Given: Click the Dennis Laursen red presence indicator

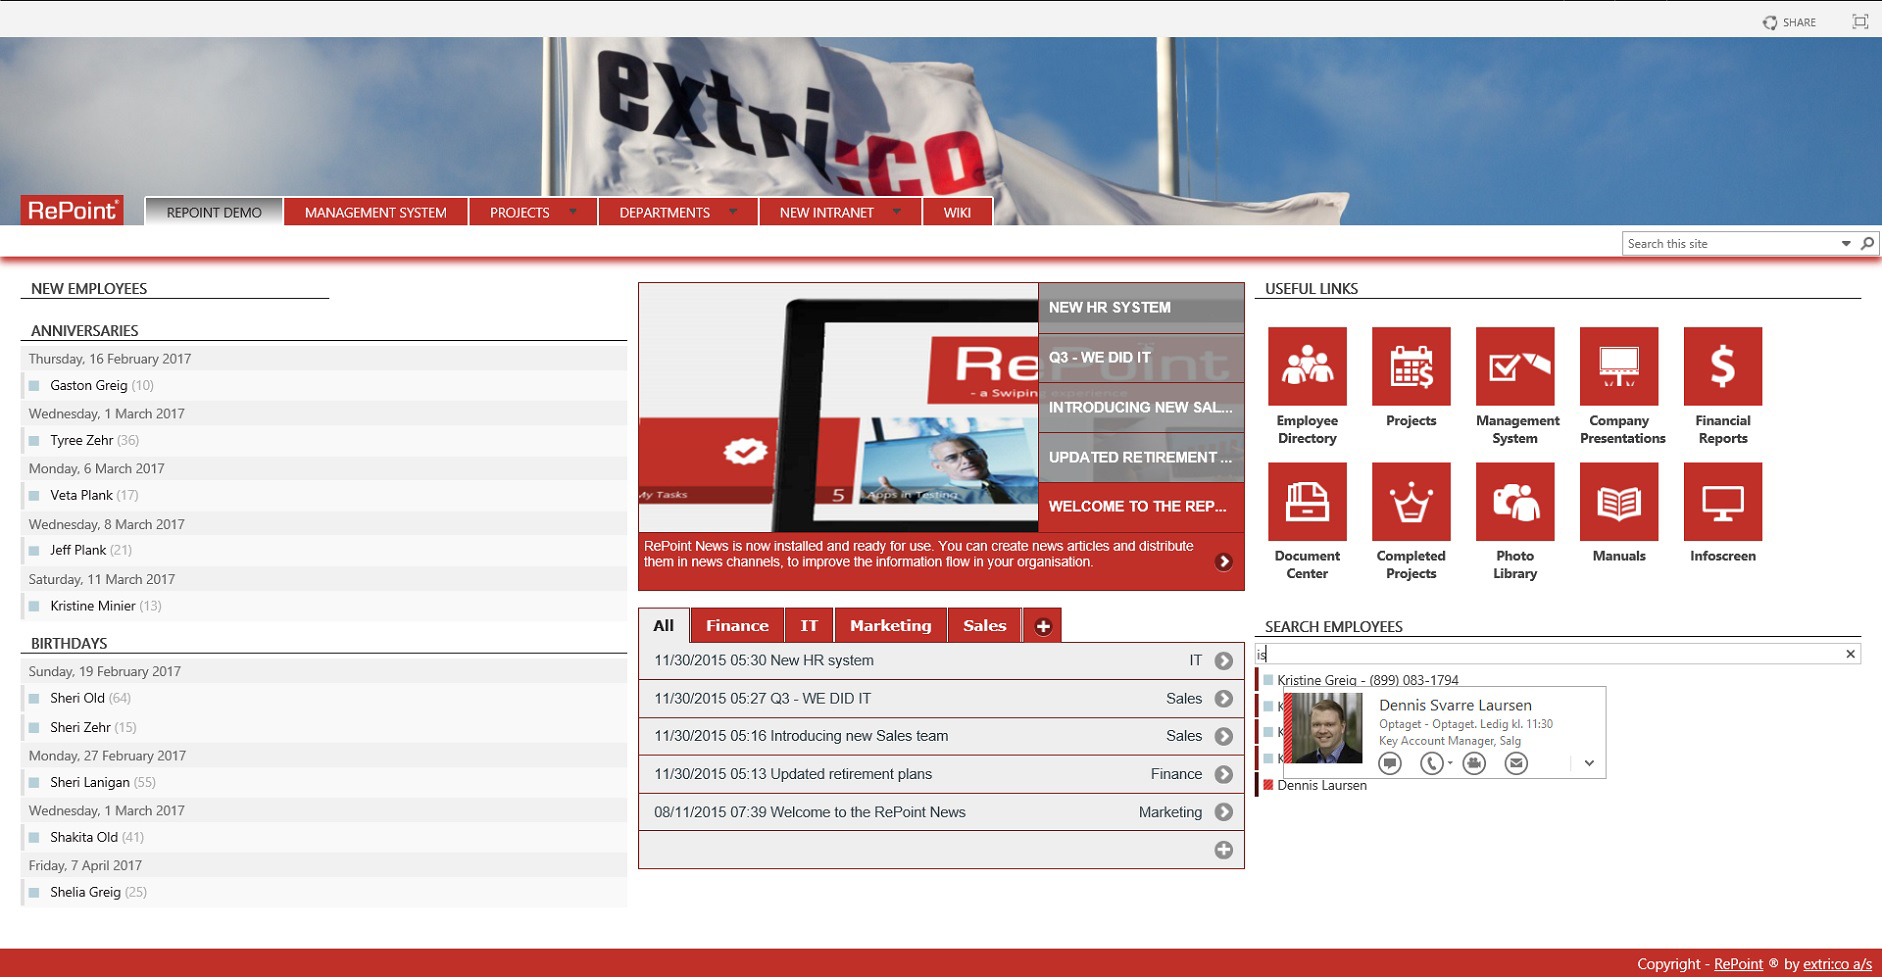Looking at the screenshot, I should tap(1268, 785).
